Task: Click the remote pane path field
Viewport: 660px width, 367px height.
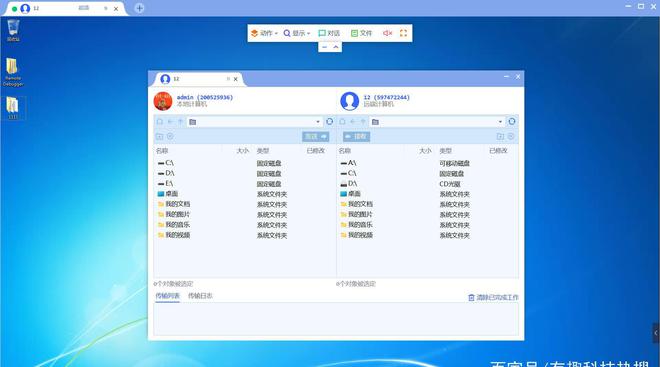Action: click(x=437, y=122)
